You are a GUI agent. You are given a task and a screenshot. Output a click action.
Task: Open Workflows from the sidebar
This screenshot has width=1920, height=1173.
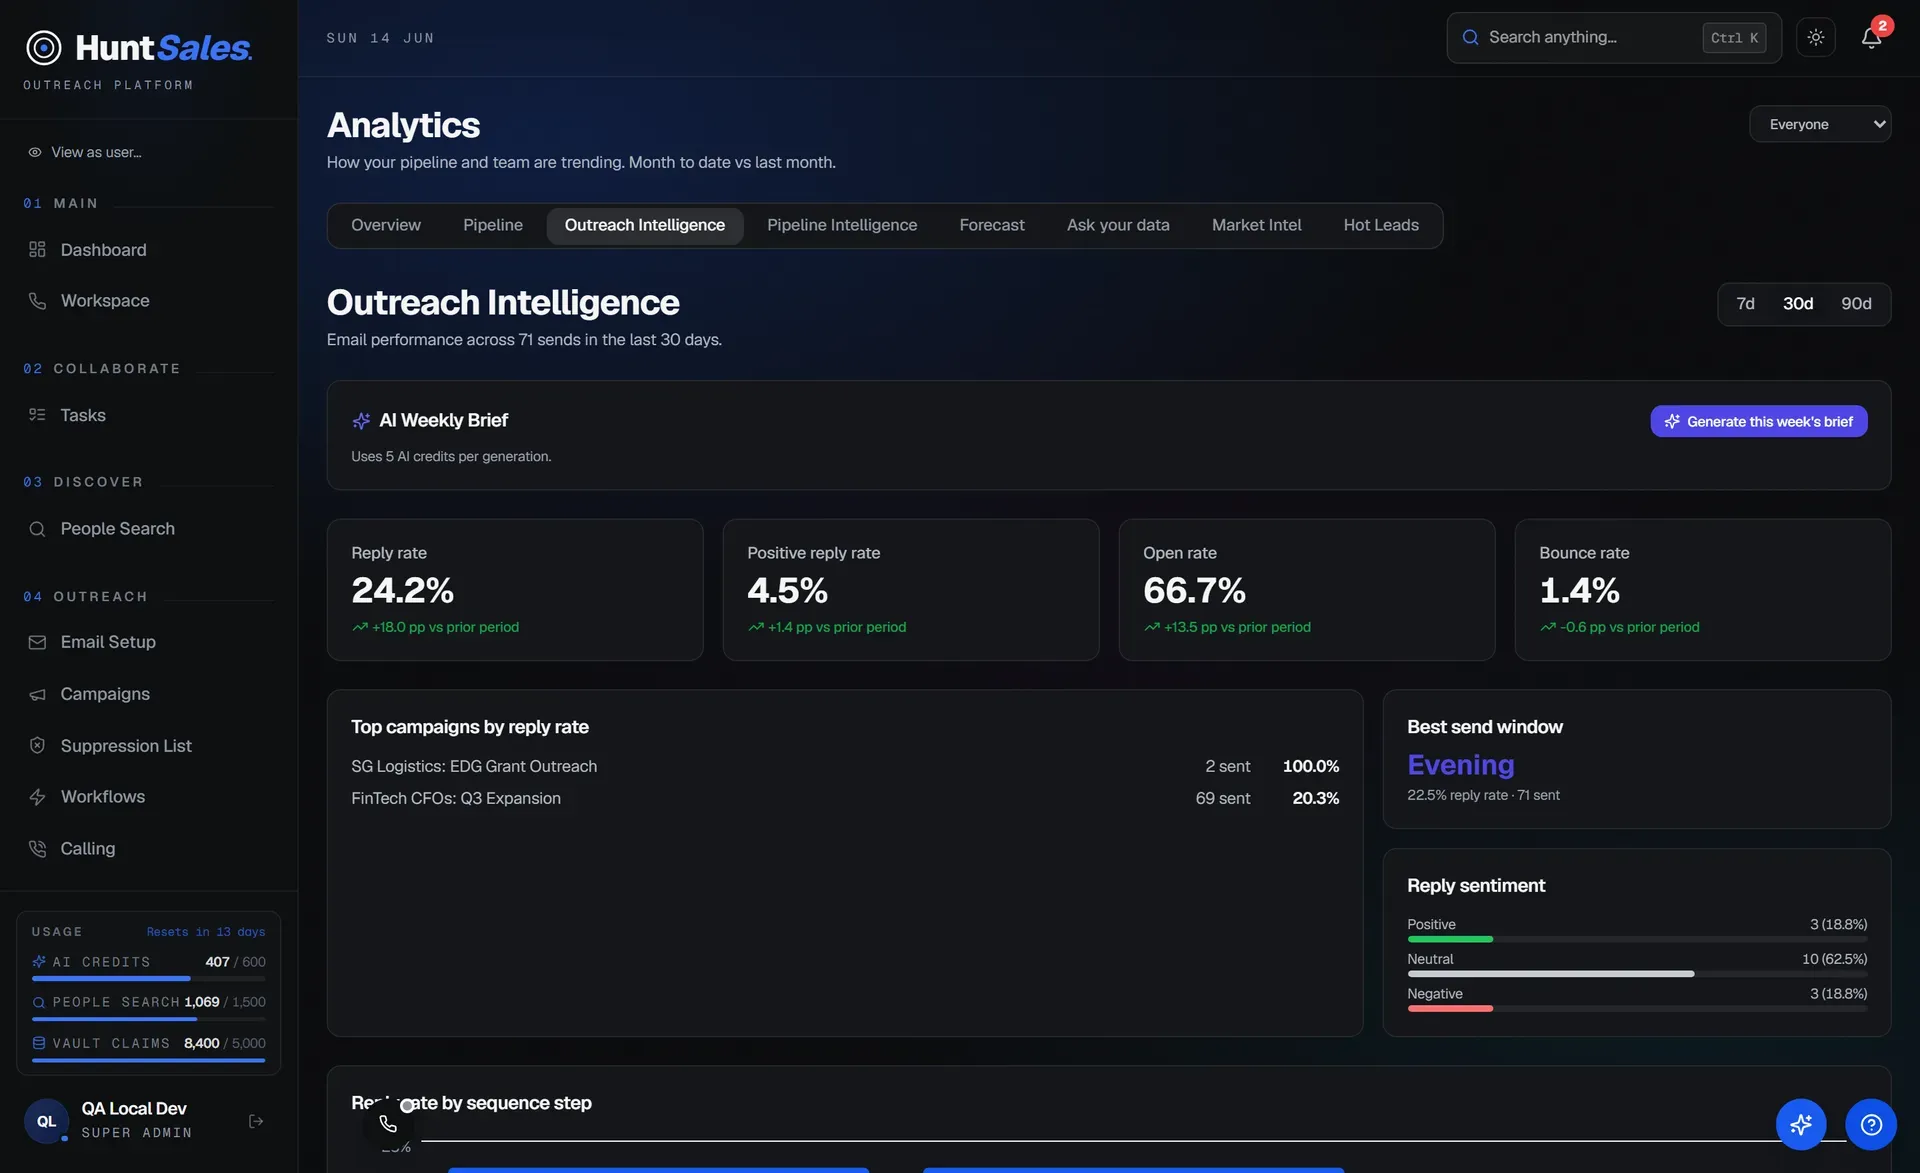(103, 797)
